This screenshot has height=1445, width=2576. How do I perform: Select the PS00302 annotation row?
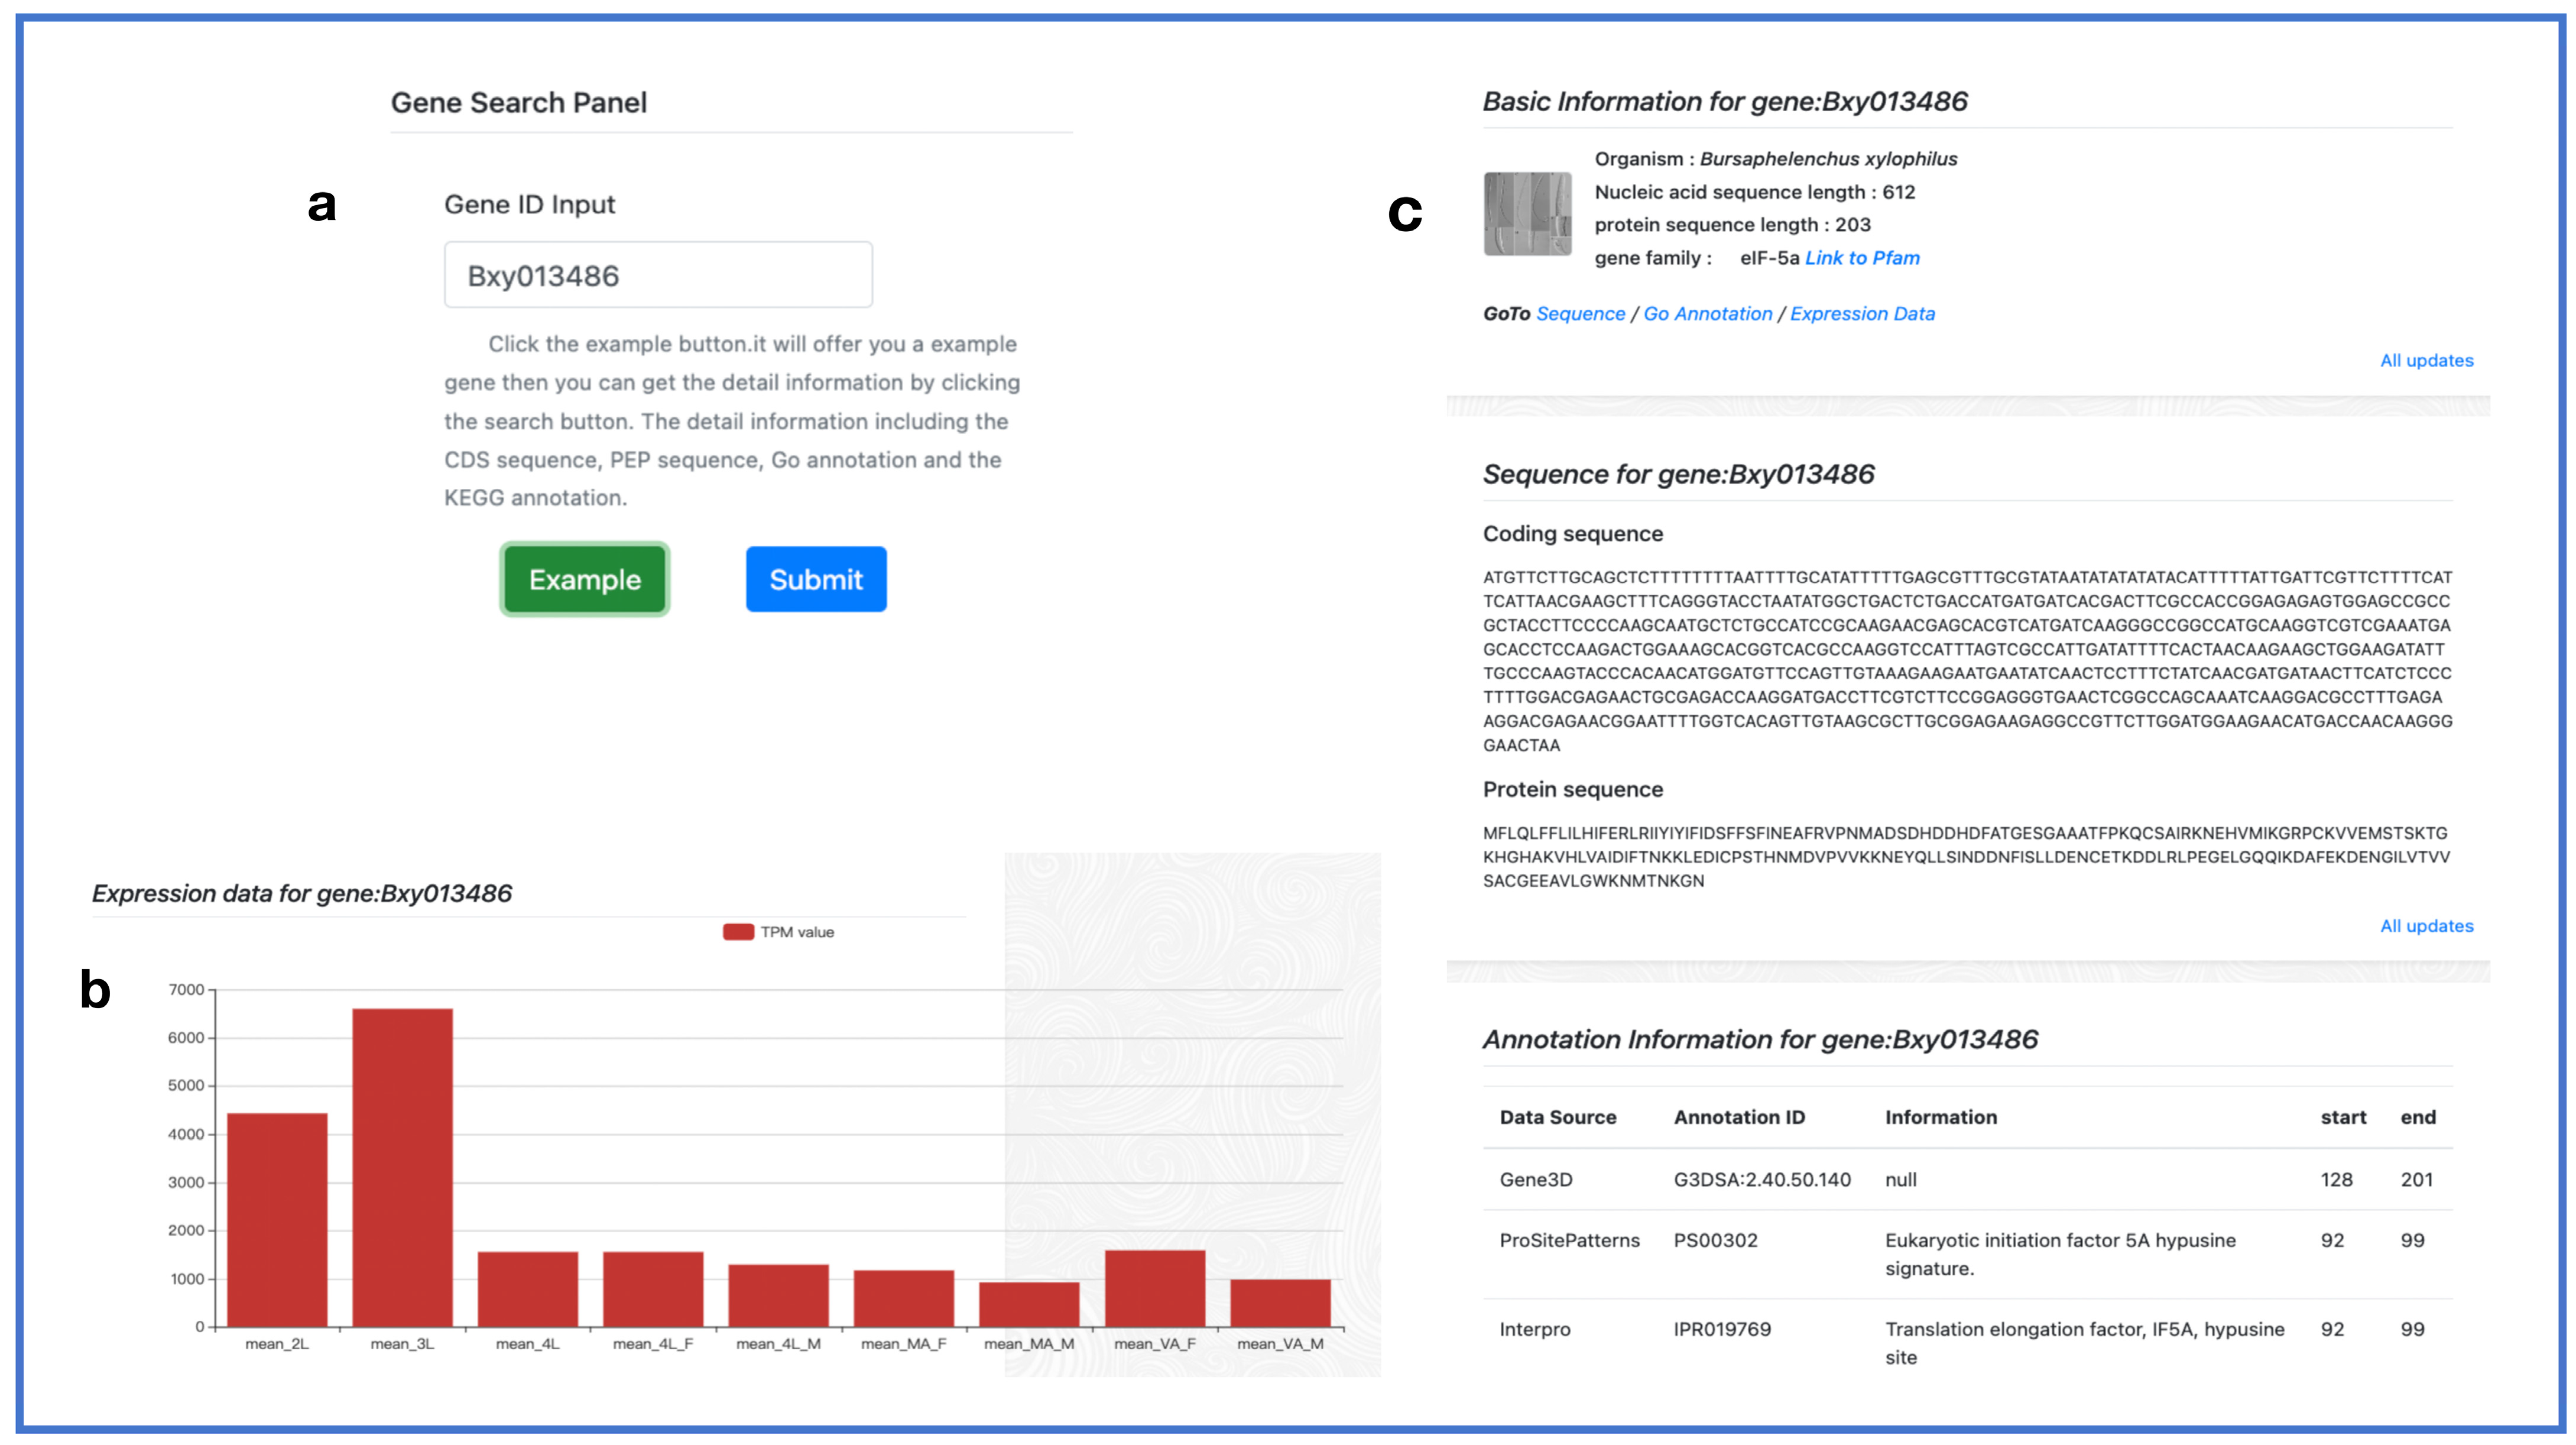pyautogui.click(x=1715, y=1240)
